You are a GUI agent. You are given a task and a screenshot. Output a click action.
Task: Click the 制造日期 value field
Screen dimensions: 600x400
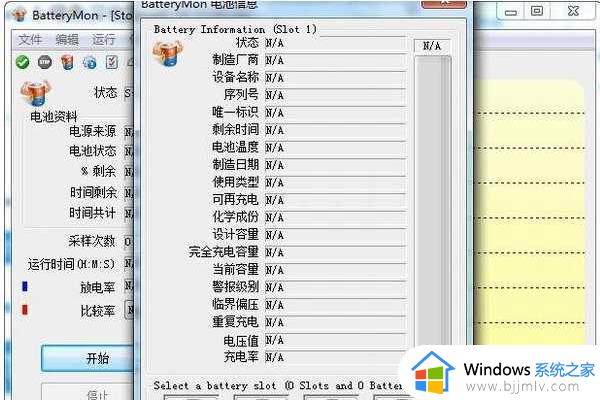coord(335,165)
